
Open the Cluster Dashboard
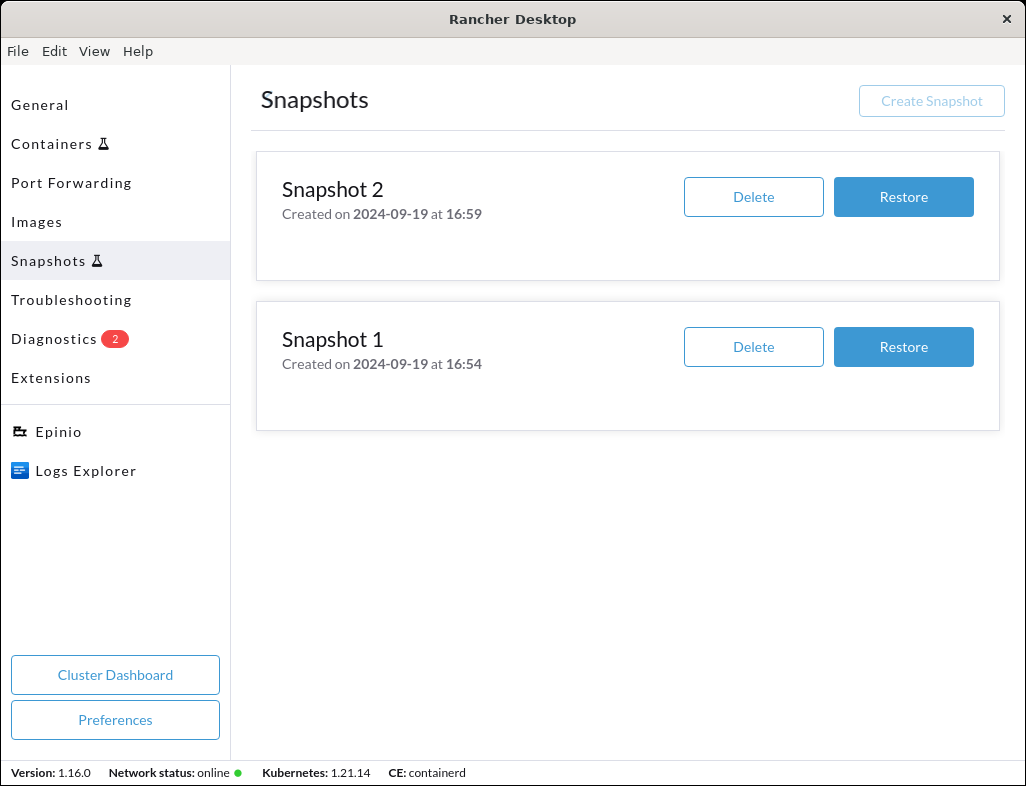pos(115,675)
